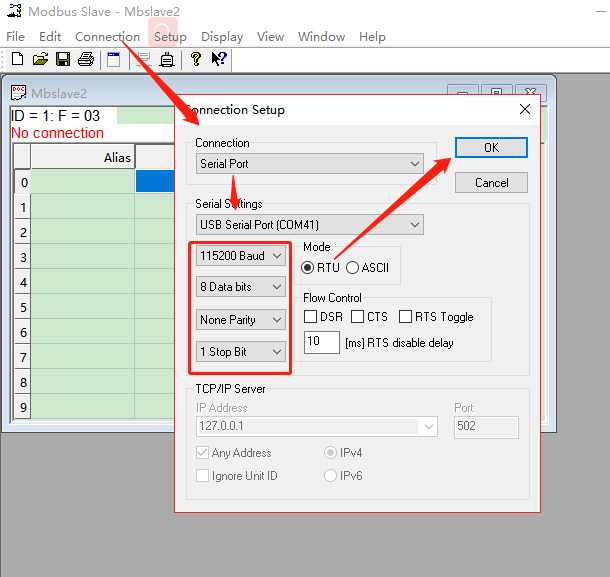Click the Disconnect toolbar icon

point(167,60)
